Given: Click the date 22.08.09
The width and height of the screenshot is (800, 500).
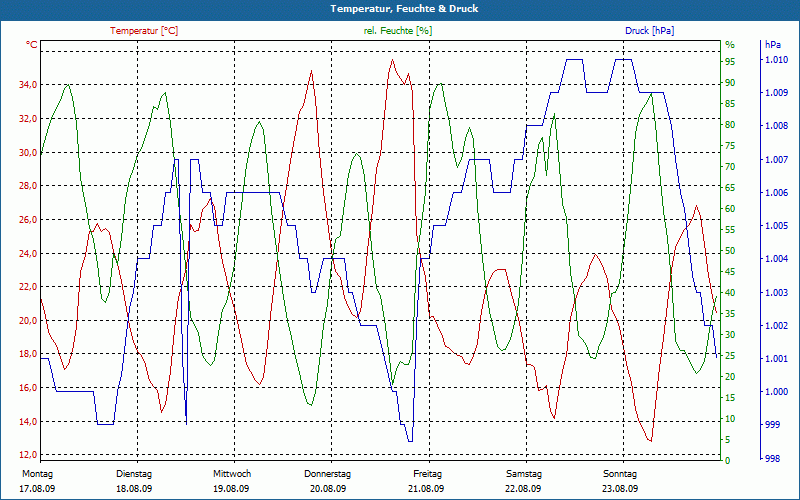Looking at the screenshot, I should 523,489.
